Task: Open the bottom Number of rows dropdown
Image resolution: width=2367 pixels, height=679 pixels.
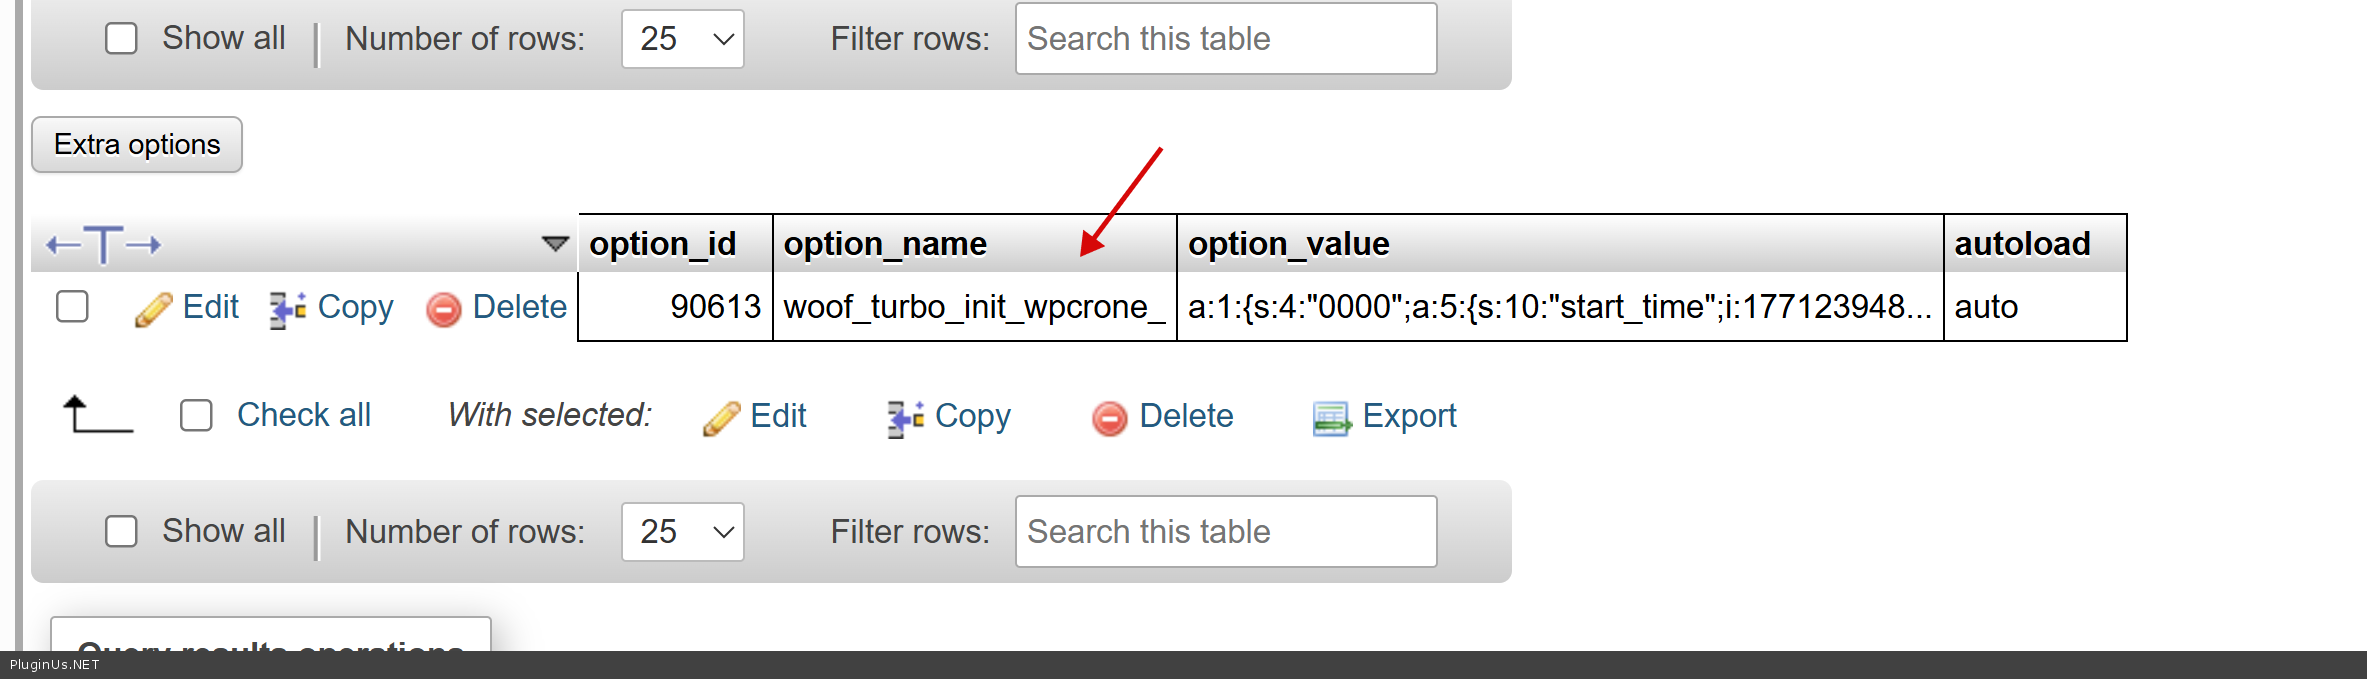Action: 683,532
